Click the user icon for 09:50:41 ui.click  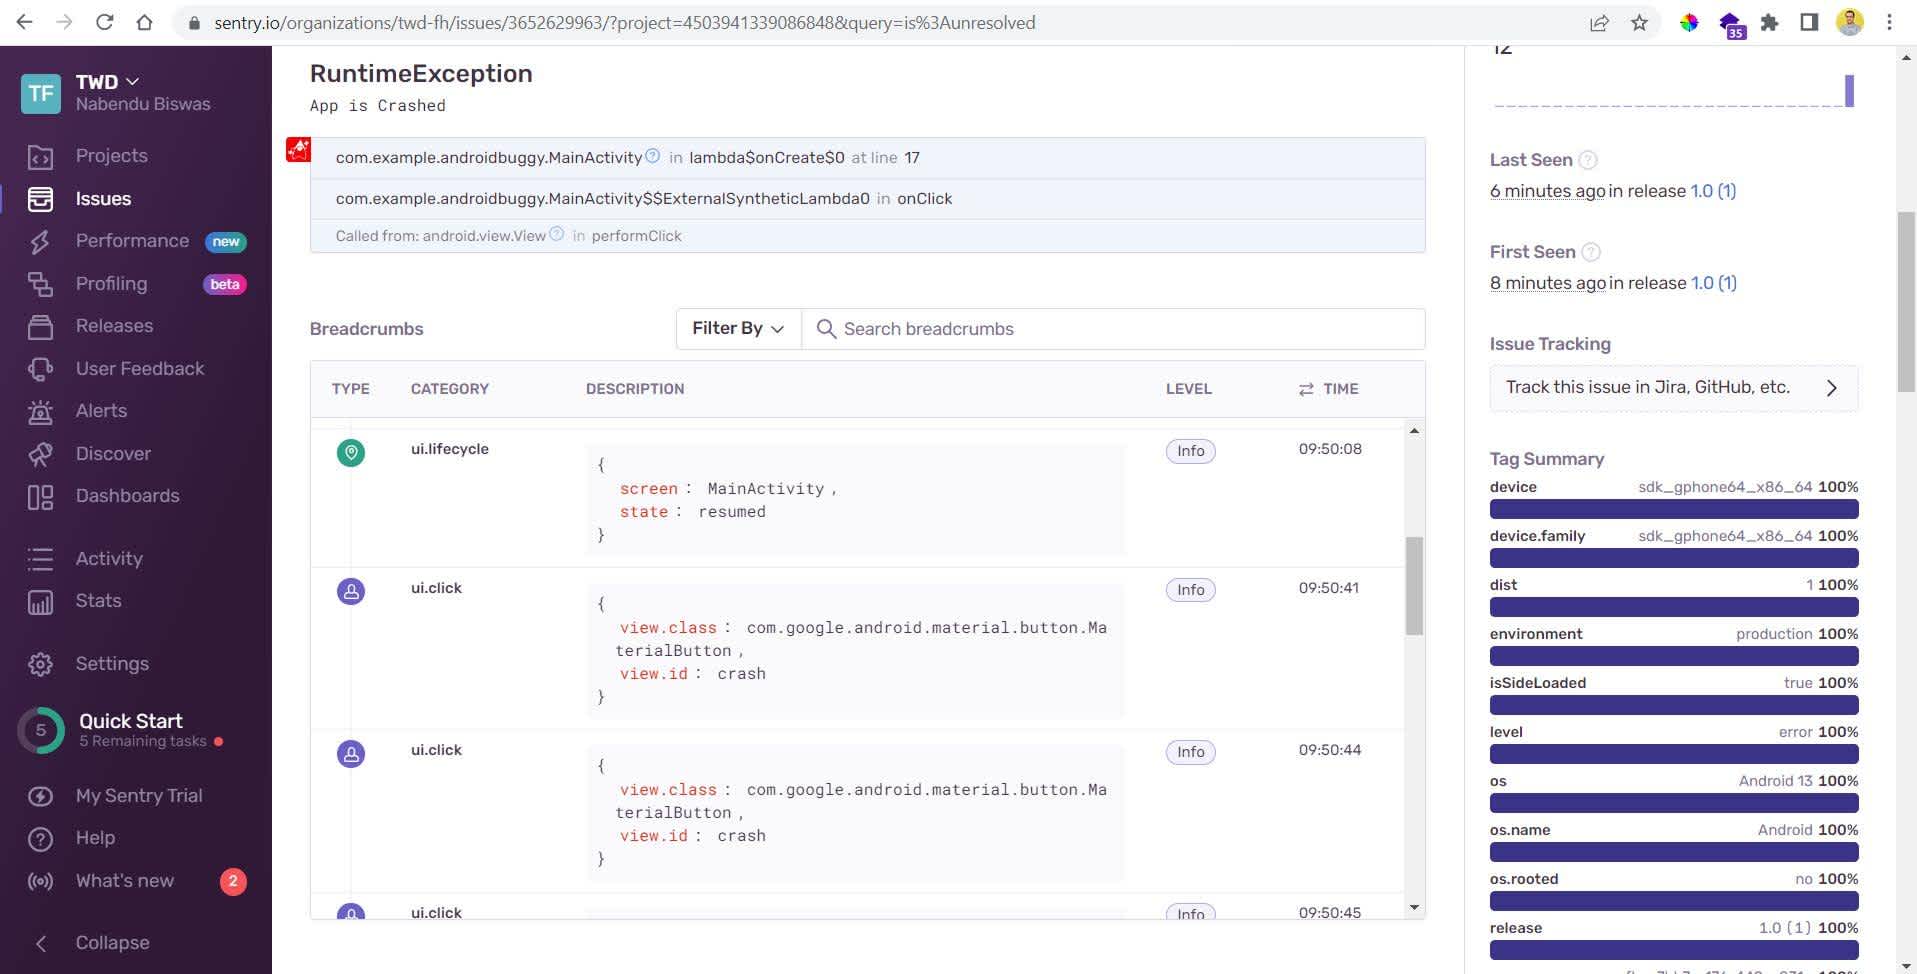click(351, 592)
